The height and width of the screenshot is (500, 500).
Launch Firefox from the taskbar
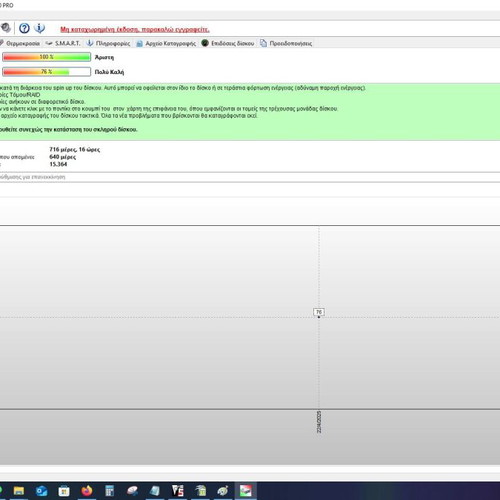click(x=87, y=491)
